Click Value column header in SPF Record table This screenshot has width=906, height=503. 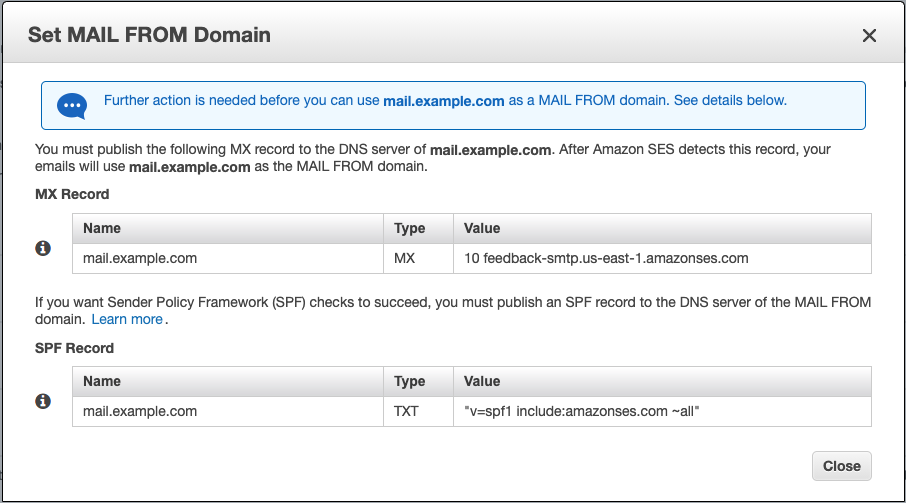point(482,381)
